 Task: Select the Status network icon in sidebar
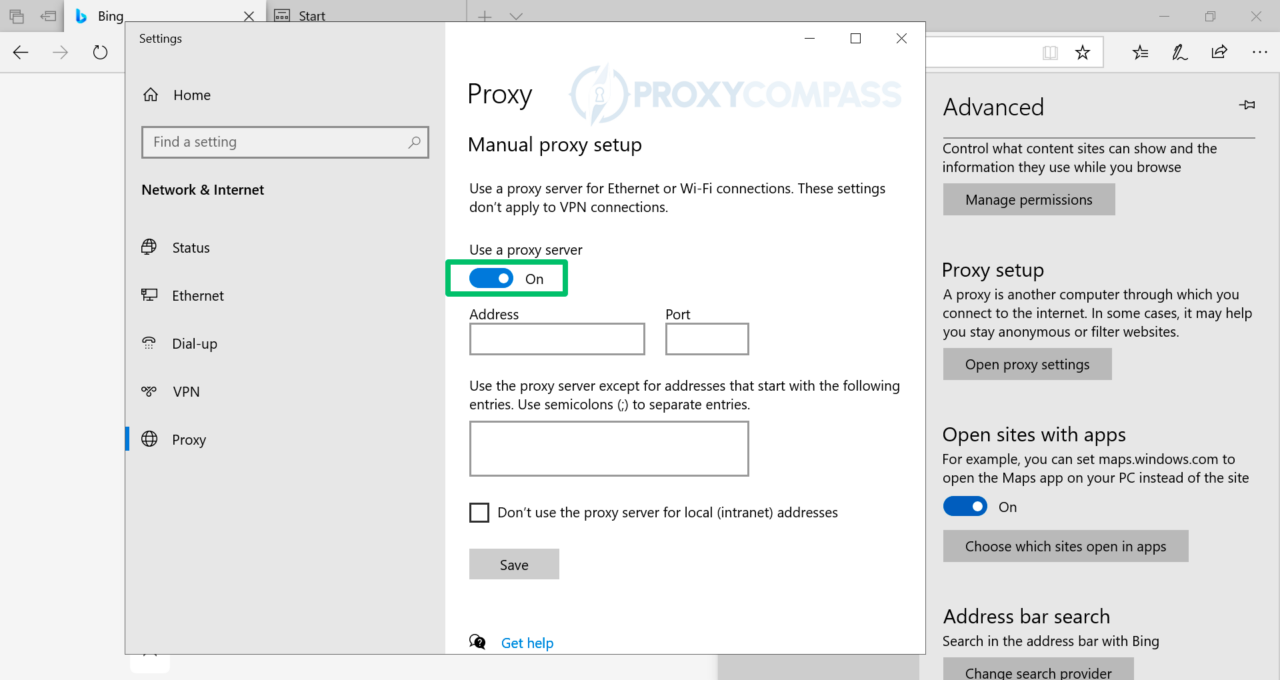149,247
